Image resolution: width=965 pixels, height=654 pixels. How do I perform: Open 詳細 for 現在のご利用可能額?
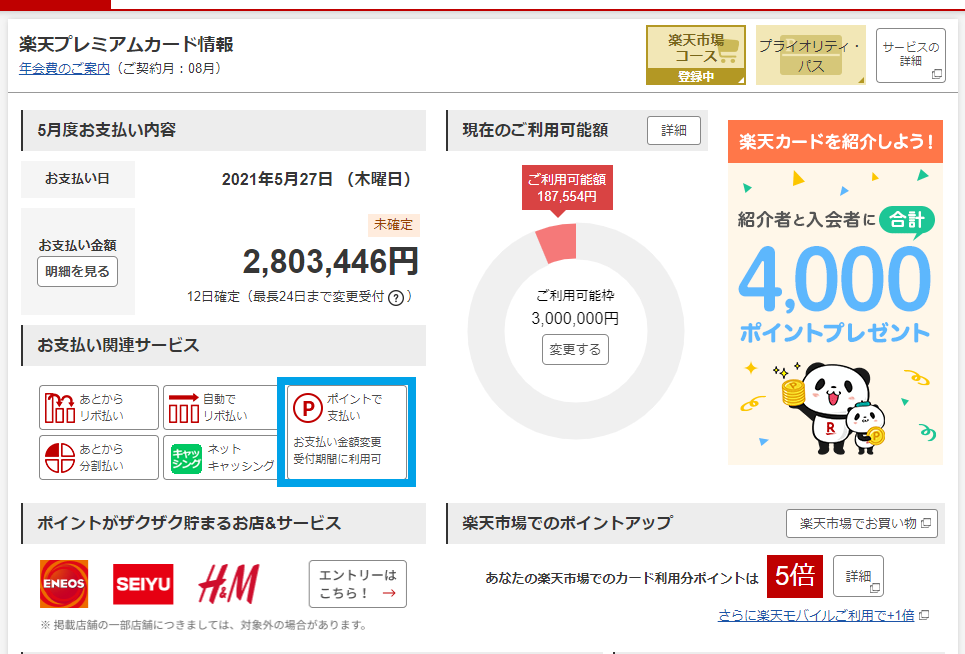(x=673, y=130)
